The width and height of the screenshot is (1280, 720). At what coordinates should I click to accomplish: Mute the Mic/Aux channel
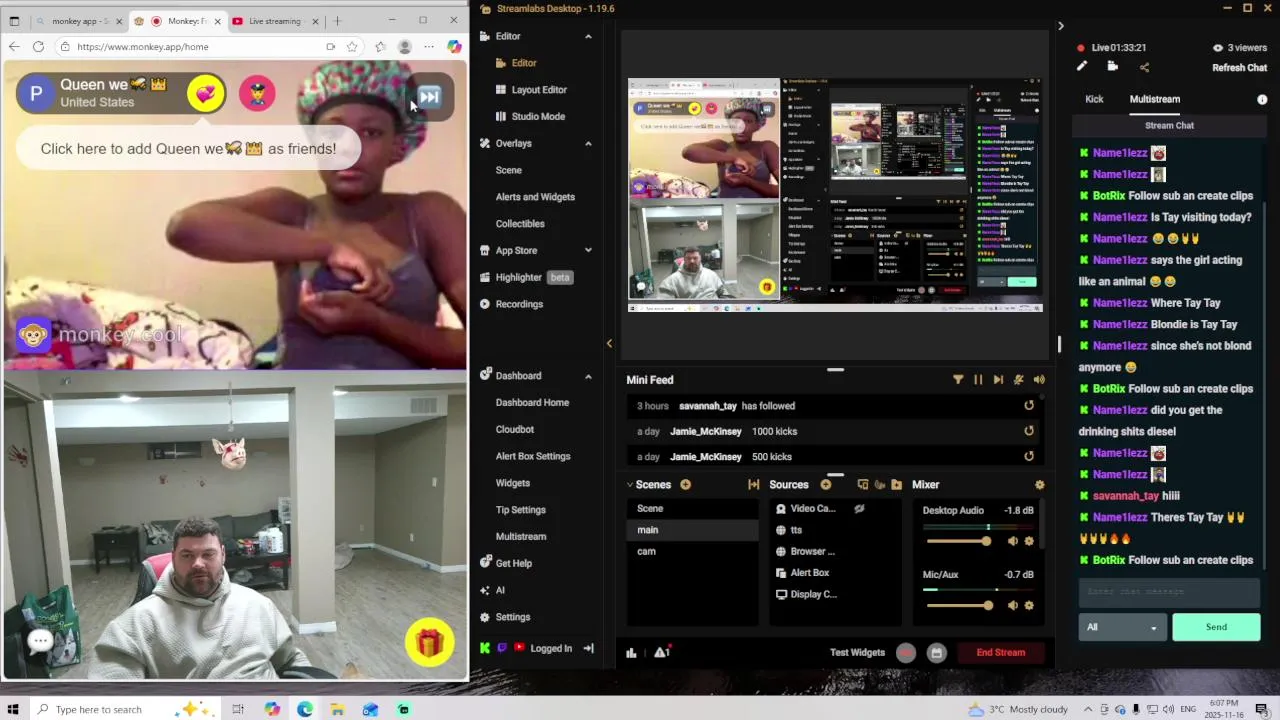point(1012,605)
